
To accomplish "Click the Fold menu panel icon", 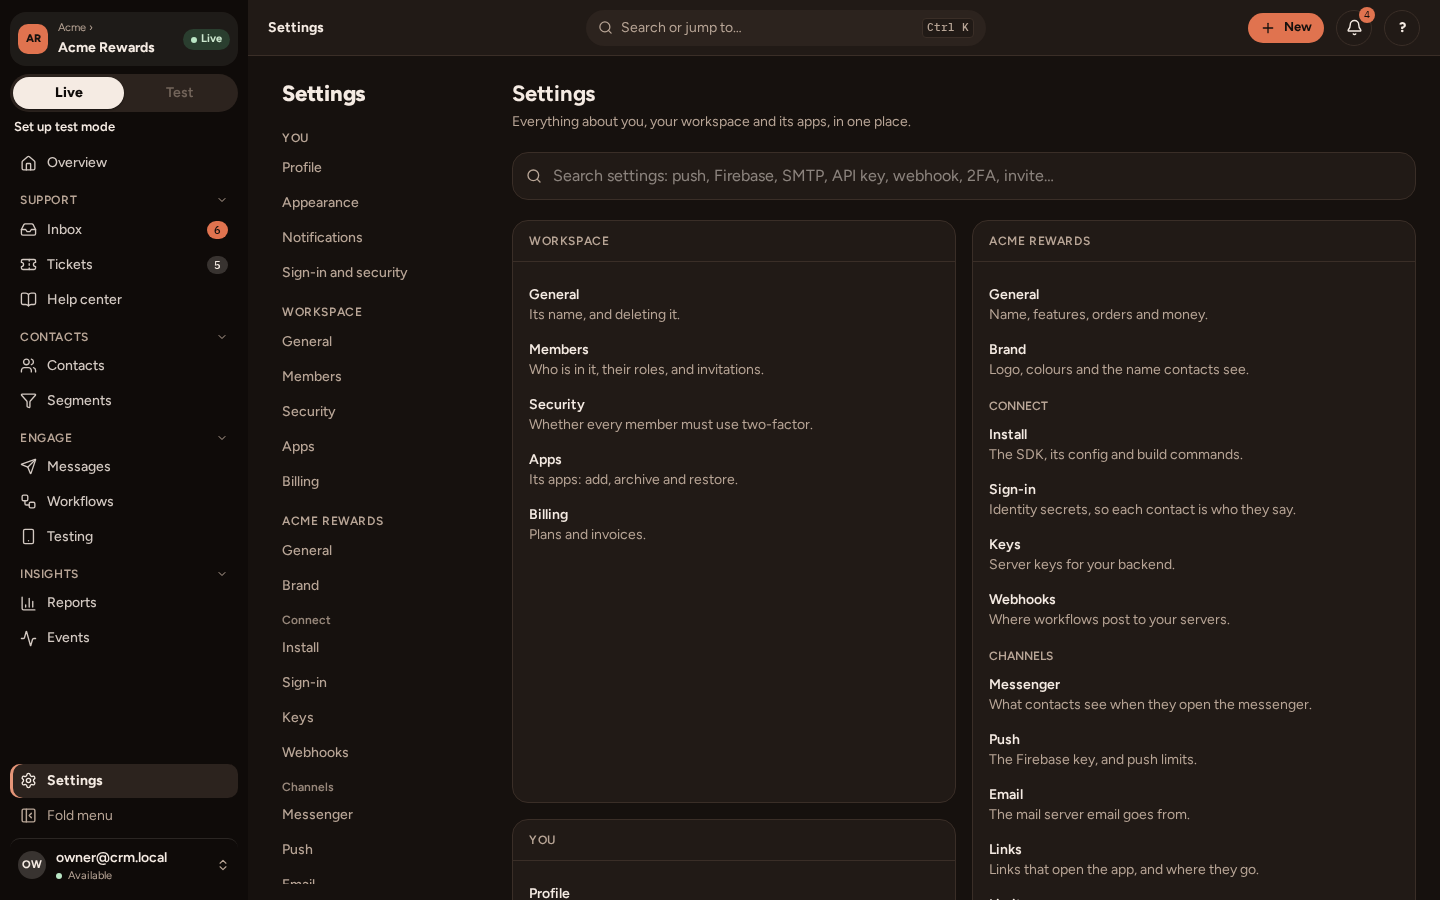I will (x=29, y=816).
